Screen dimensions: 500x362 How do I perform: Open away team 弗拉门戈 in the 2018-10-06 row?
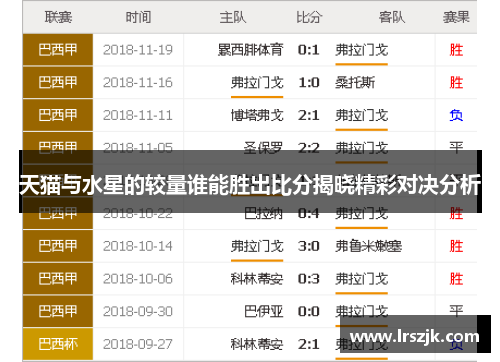tap(362, 279)
